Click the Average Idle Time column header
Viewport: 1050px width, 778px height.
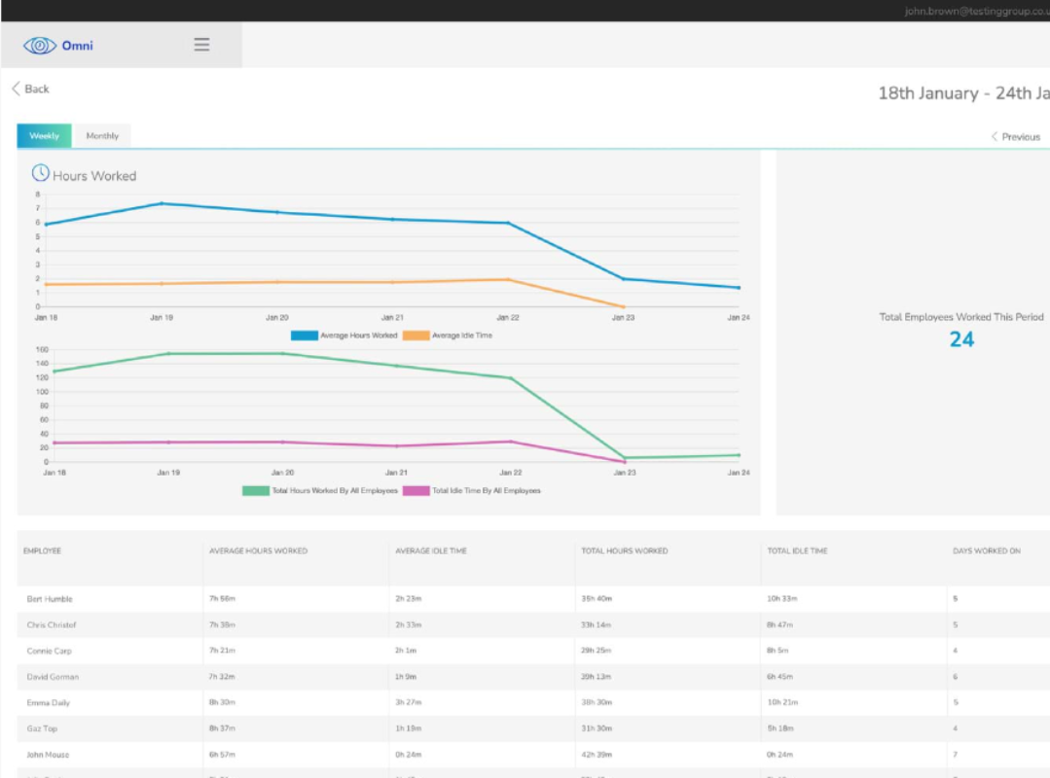point(431,551)
